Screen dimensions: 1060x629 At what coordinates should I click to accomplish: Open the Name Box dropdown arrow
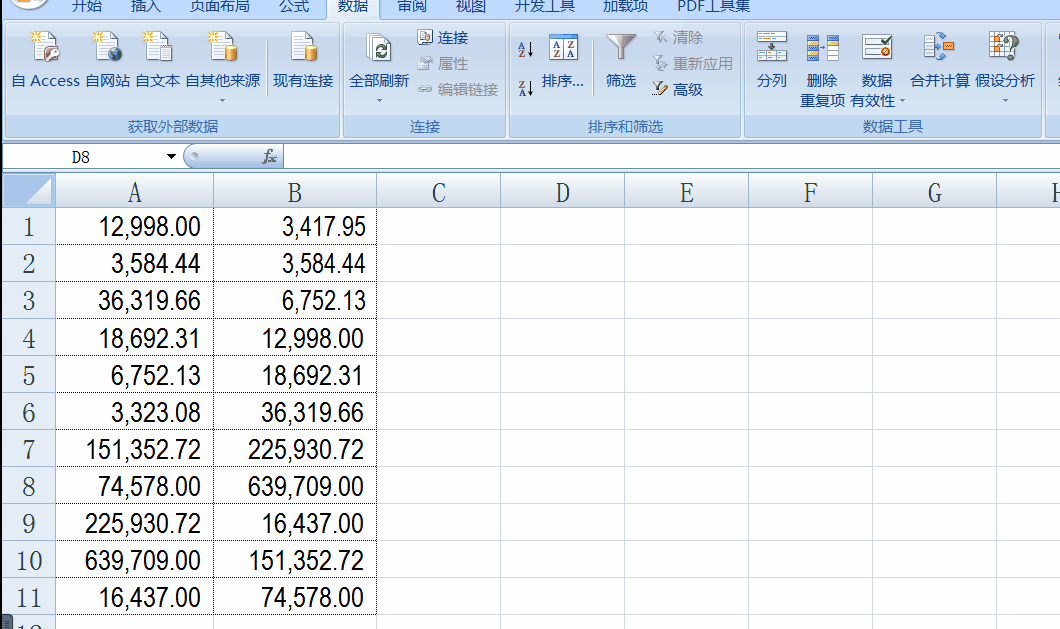click(x=170, y=157)
